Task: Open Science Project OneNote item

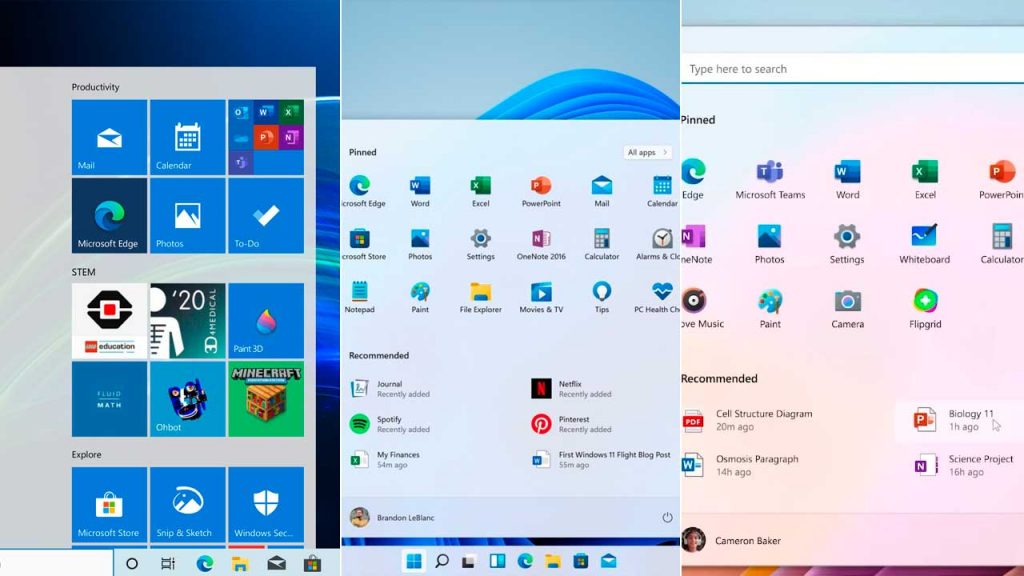Action: coord(964,465)
